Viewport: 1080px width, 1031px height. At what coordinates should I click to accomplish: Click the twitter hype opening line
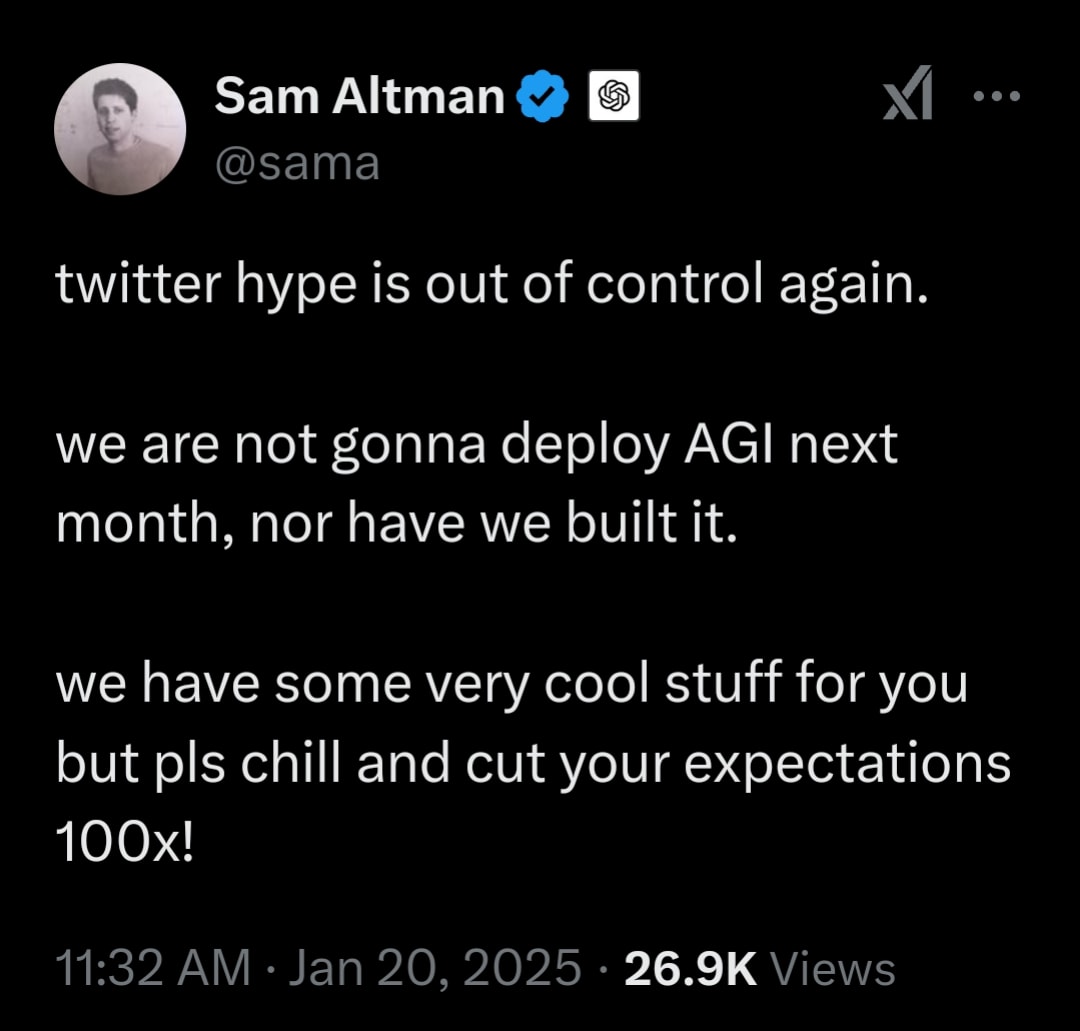[x=493, y=284]
